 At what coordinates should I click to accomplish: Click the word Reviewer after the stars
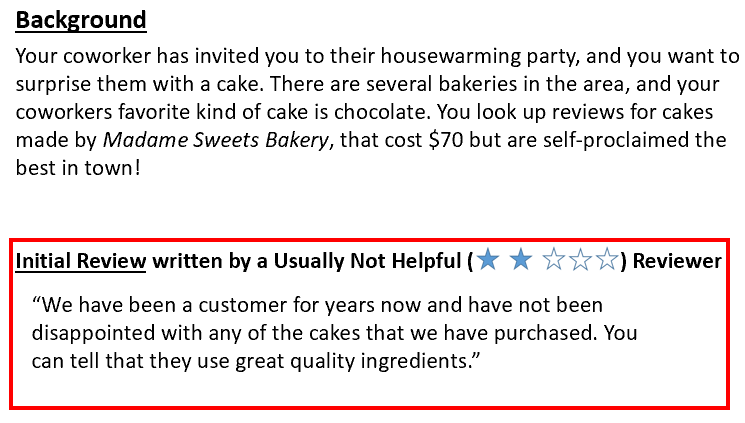coord(676,262)
